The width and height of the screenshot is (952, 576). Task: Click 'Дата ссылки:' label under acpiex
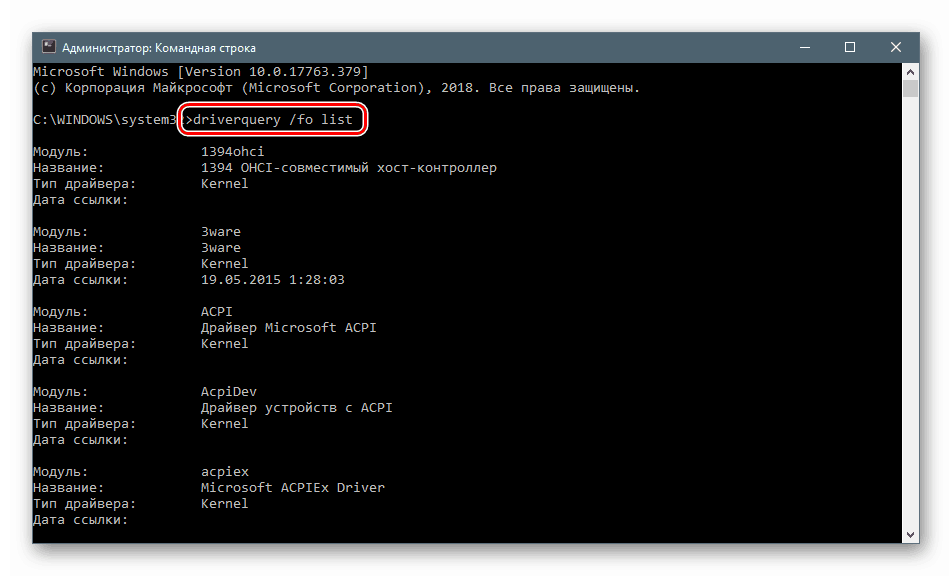point(81,520)
